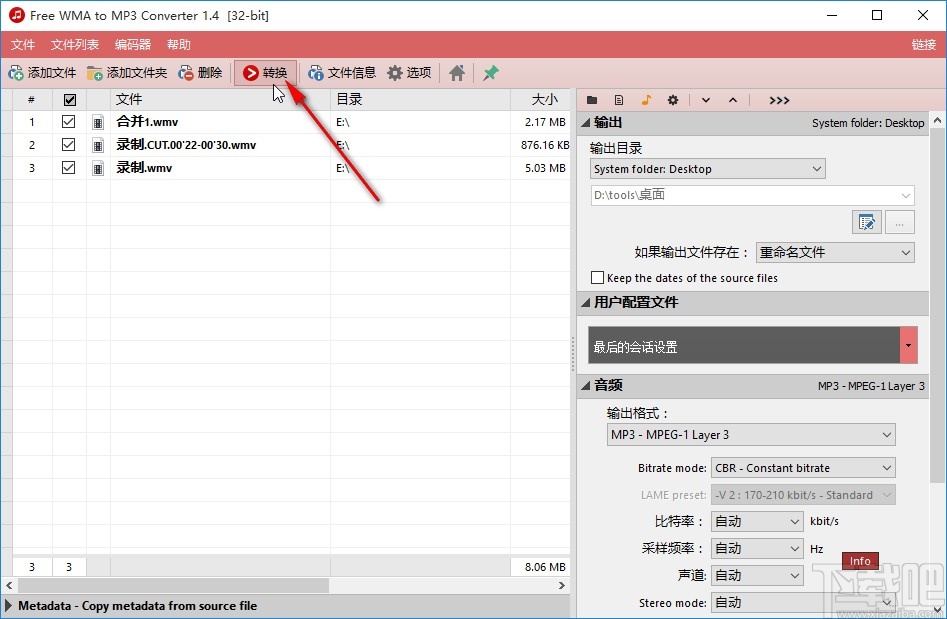Open the 帮助 menu
This screenshot has width=947, height=619.
(x=176, y=44)
